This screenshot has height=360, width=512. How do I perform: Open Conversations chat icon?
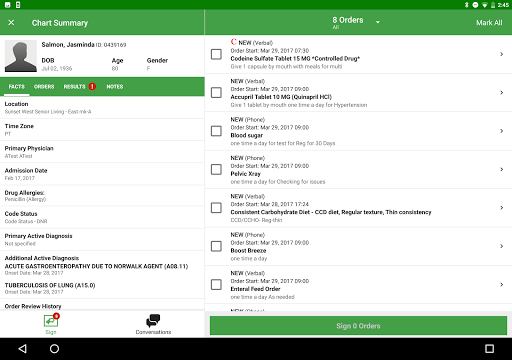click(x=153, y=324)
